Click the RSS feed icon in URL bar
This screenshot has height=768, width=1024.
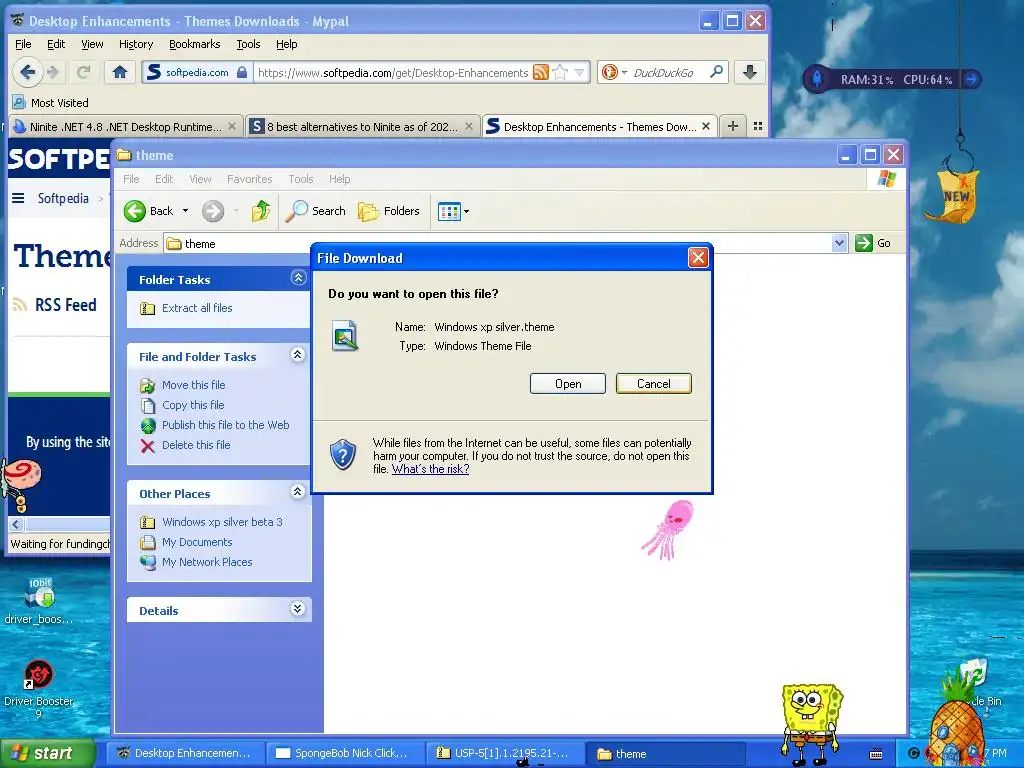[540, 72]
